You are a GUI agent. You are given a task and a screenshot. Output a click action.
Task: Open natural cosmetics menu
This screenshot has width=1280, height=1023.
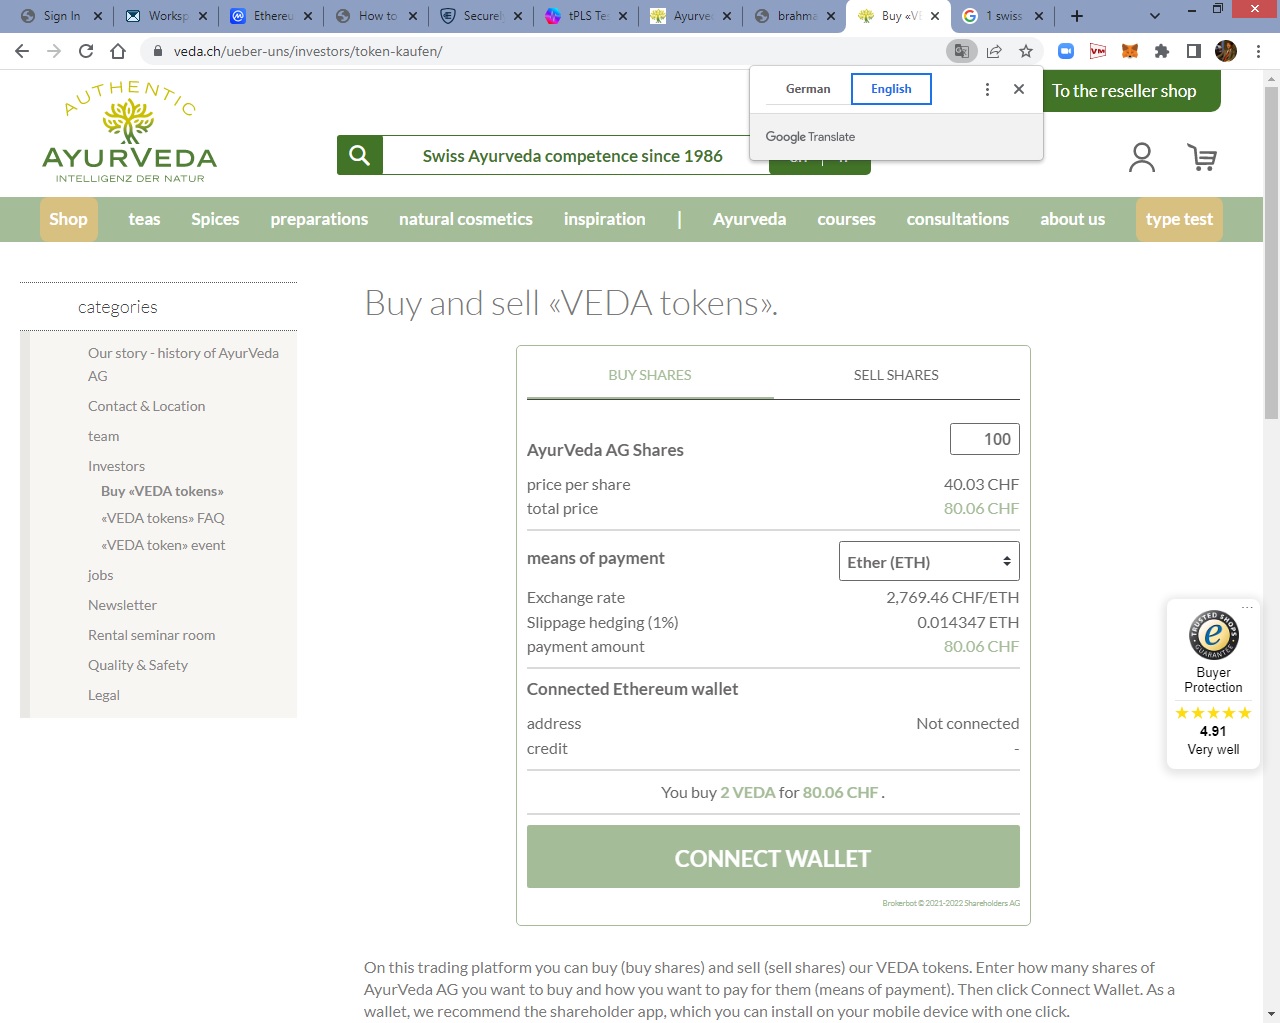point(466,219)
